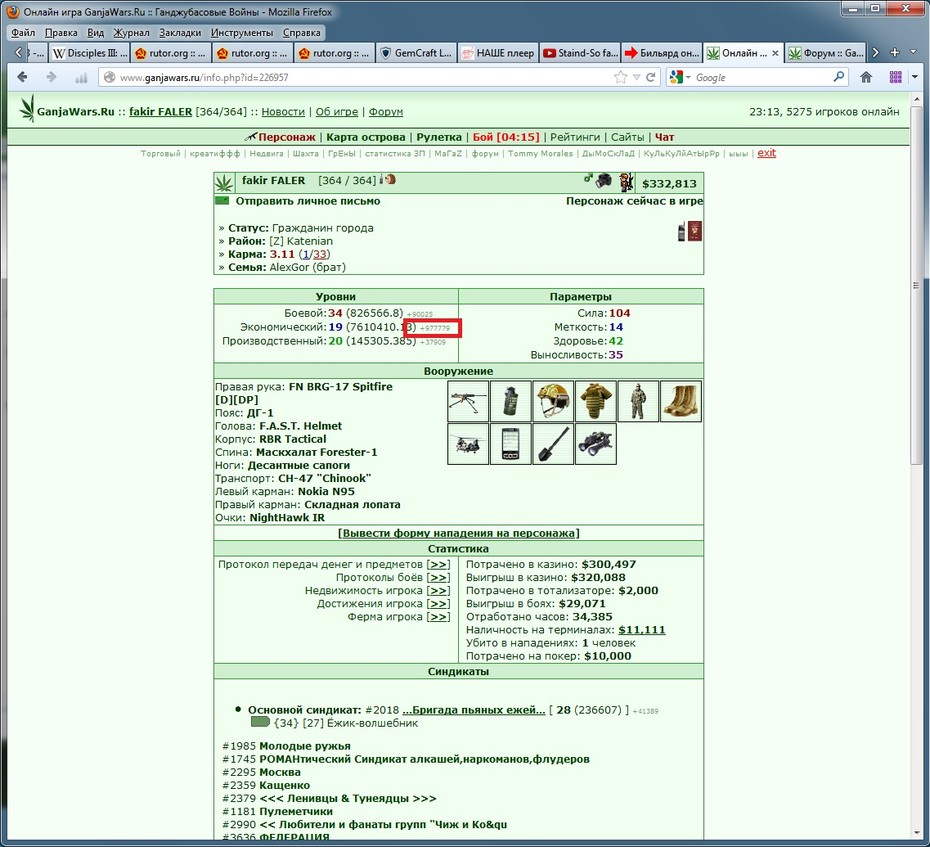This screenshot has width=930, height=847.
Task: Click Отправить личное письмо link
Action: 308,201
